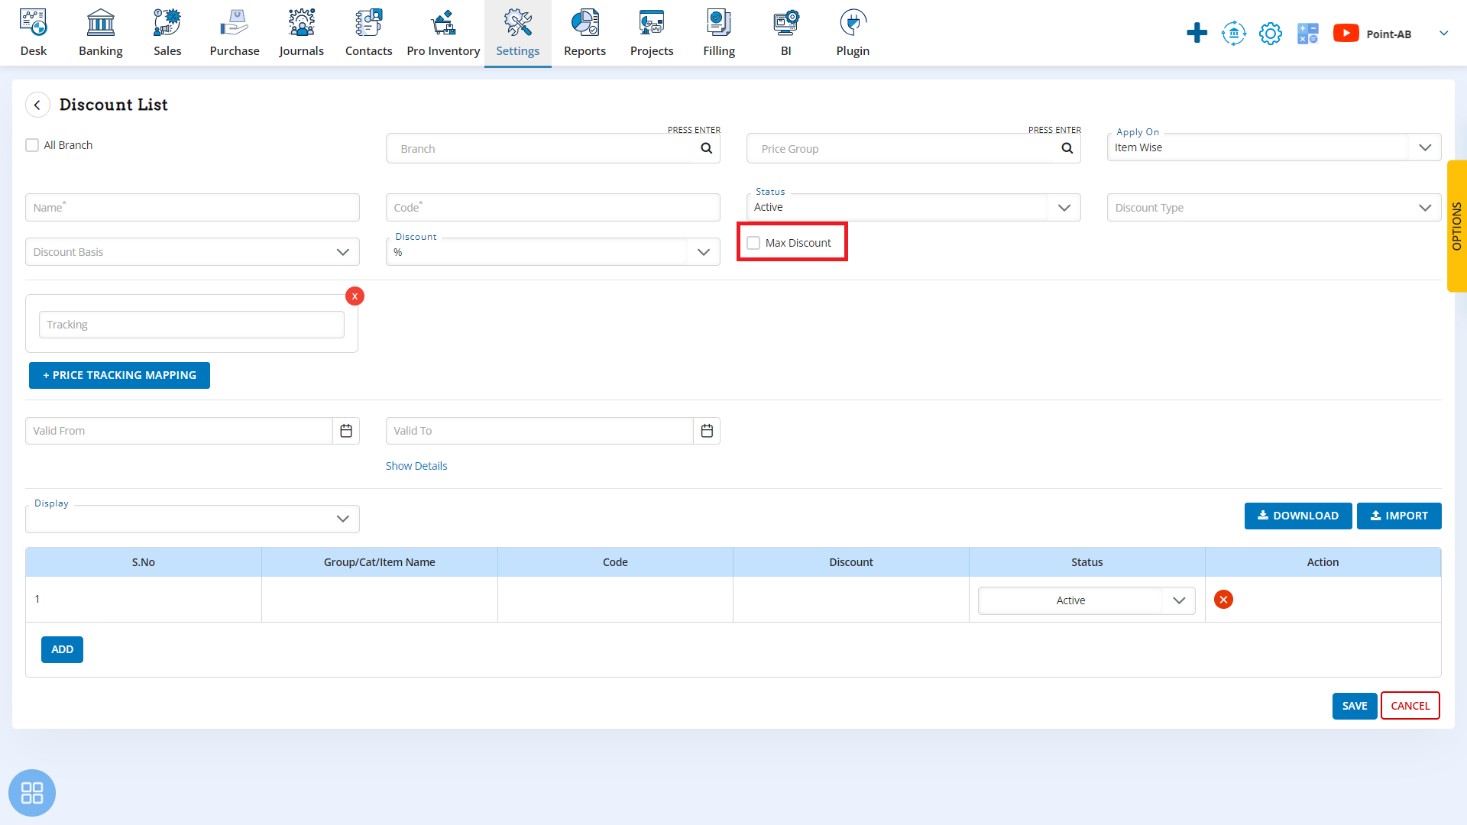Switch to the Settings tab
Screen dimensions: 1467x825
[x=517, y=33]
